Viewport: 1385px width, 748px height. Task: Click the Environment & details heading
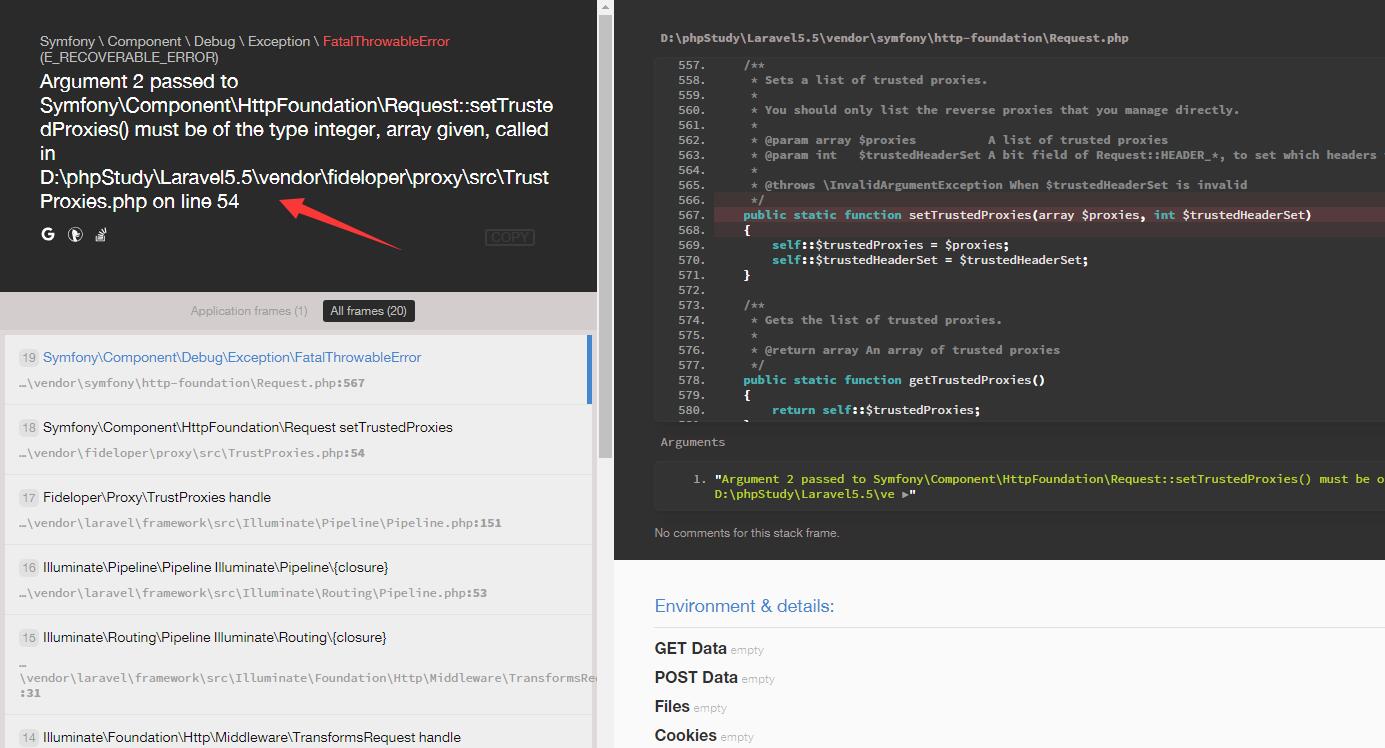click(x=744, y=606)
